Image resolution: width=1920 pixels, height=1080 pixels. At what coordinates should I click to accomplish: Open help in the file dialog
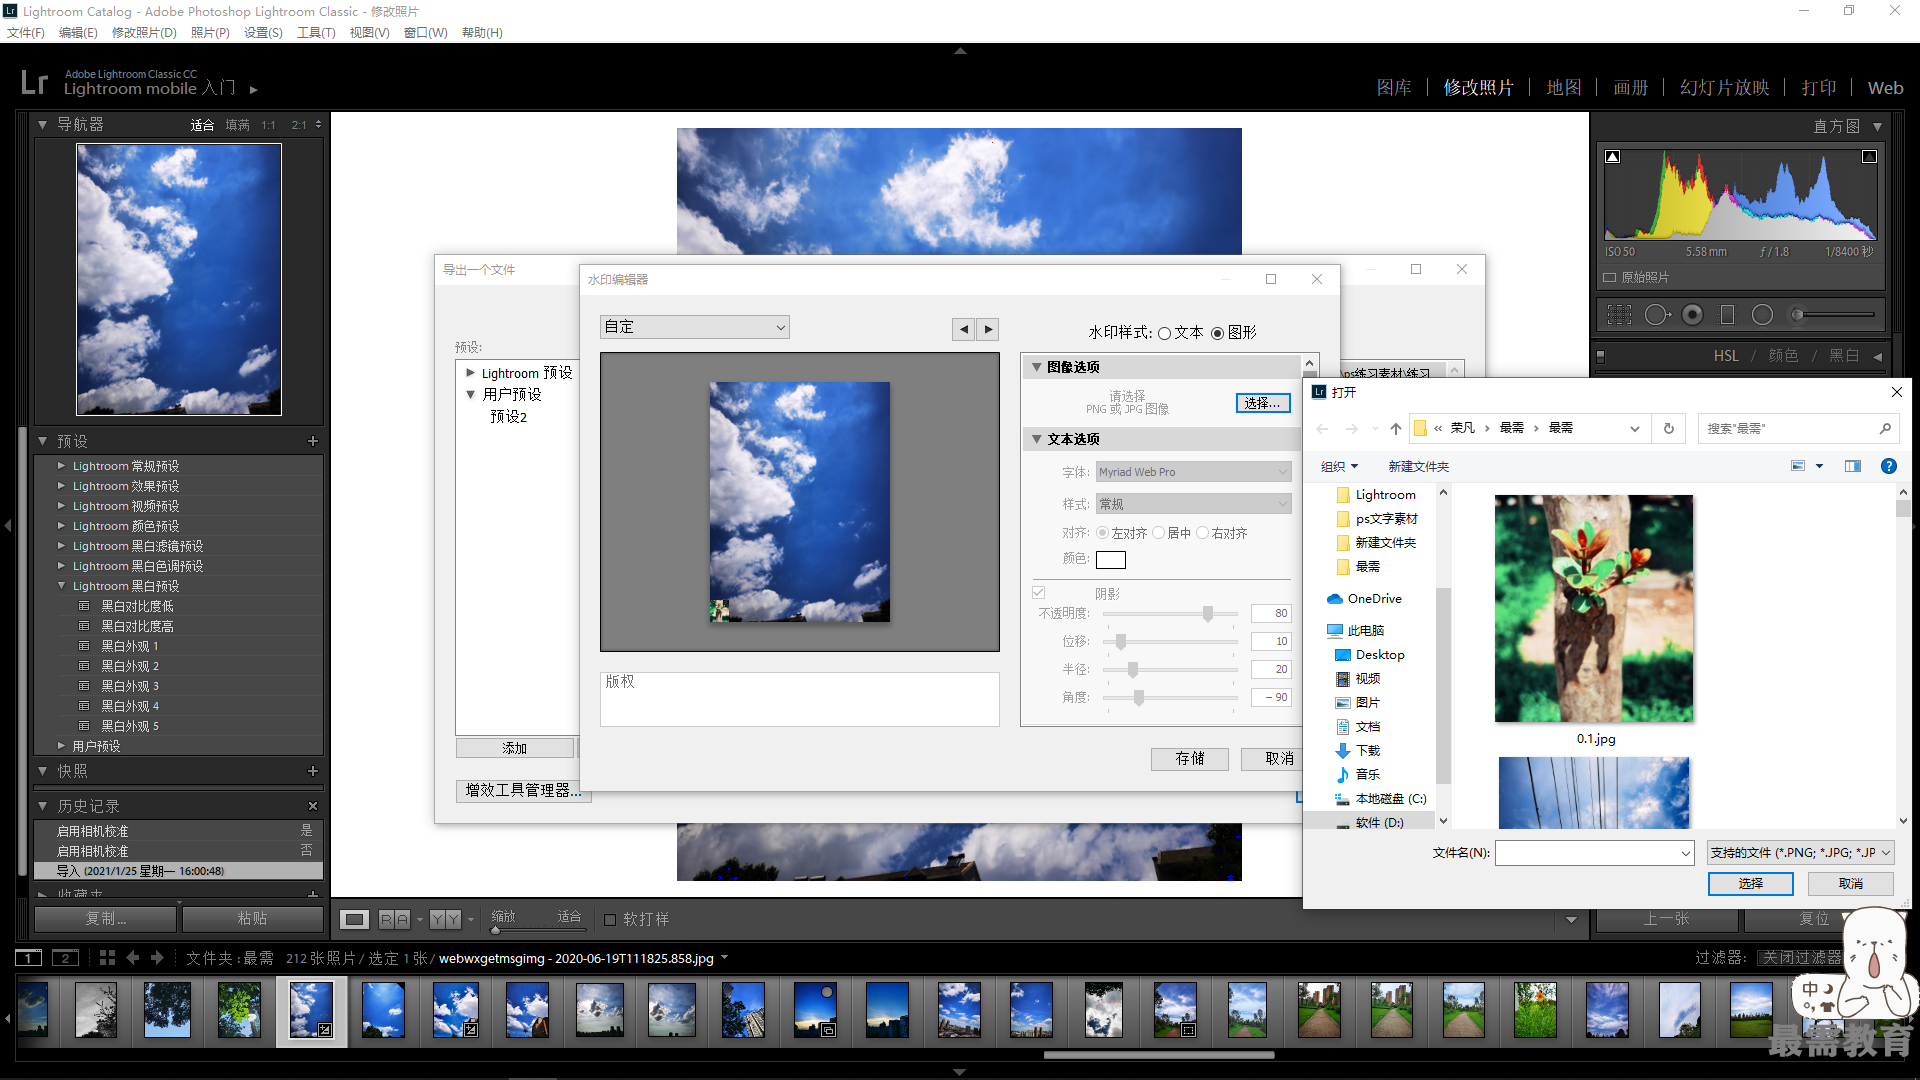(x=1888, y=466)
